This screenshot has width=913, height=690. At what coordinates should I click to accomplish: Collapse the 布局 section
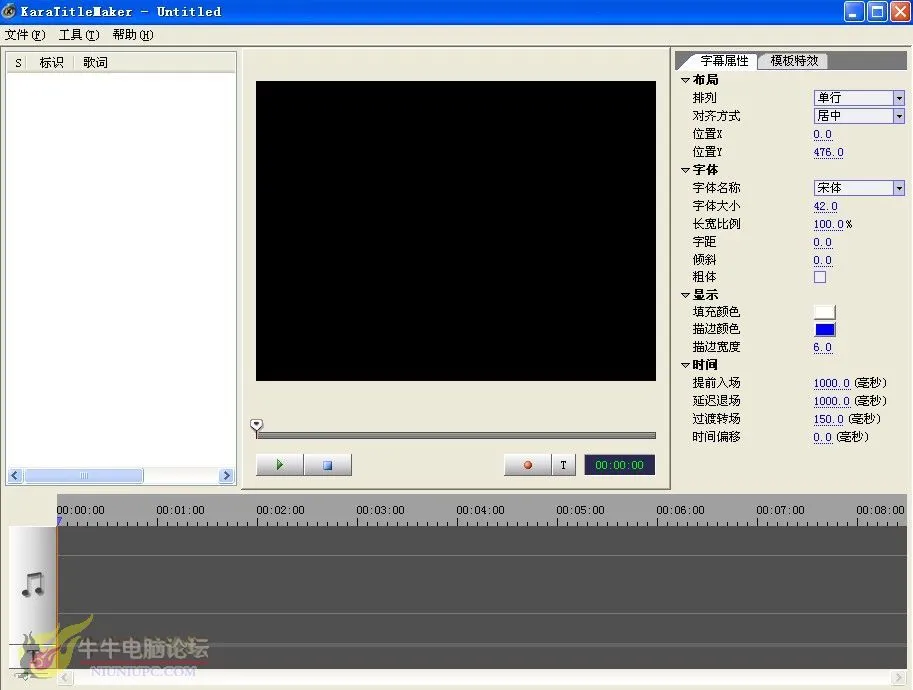click(685, 80)
